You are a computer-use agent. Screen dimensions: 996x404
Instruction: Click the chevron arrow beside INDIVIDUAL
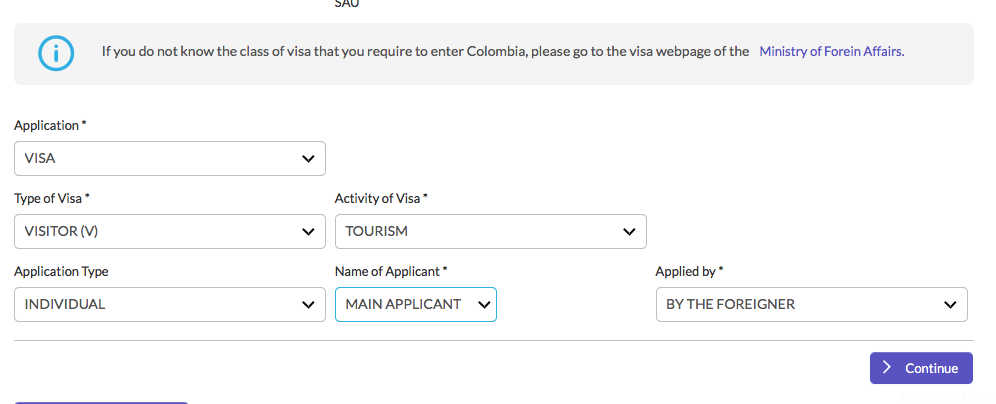307,305
